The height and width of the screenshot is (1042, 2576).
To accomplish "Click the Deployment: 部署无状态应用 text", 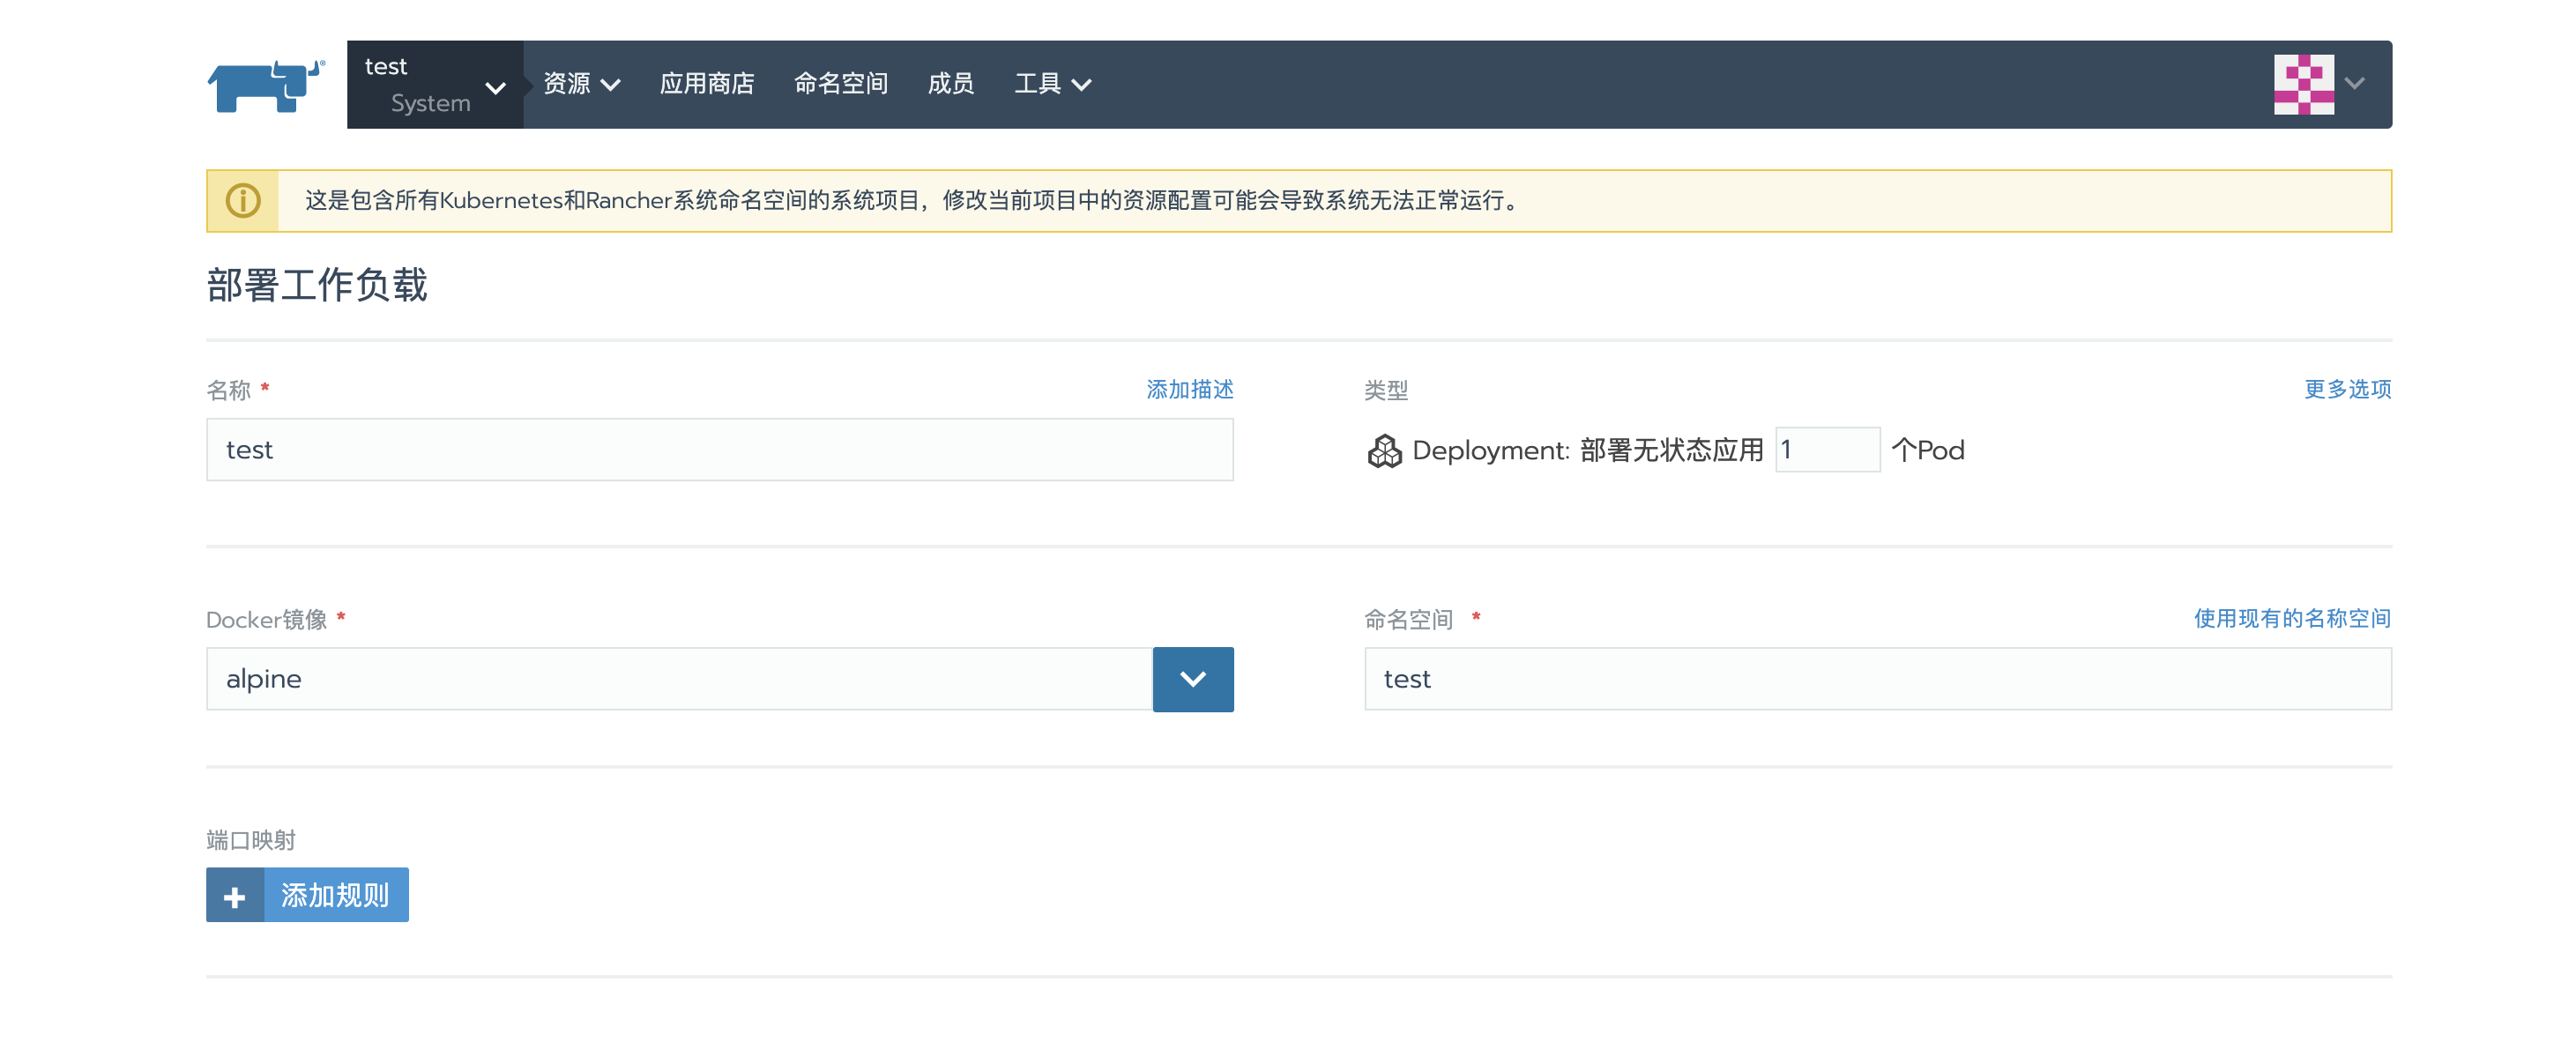I will click(x=1587, y=451).
